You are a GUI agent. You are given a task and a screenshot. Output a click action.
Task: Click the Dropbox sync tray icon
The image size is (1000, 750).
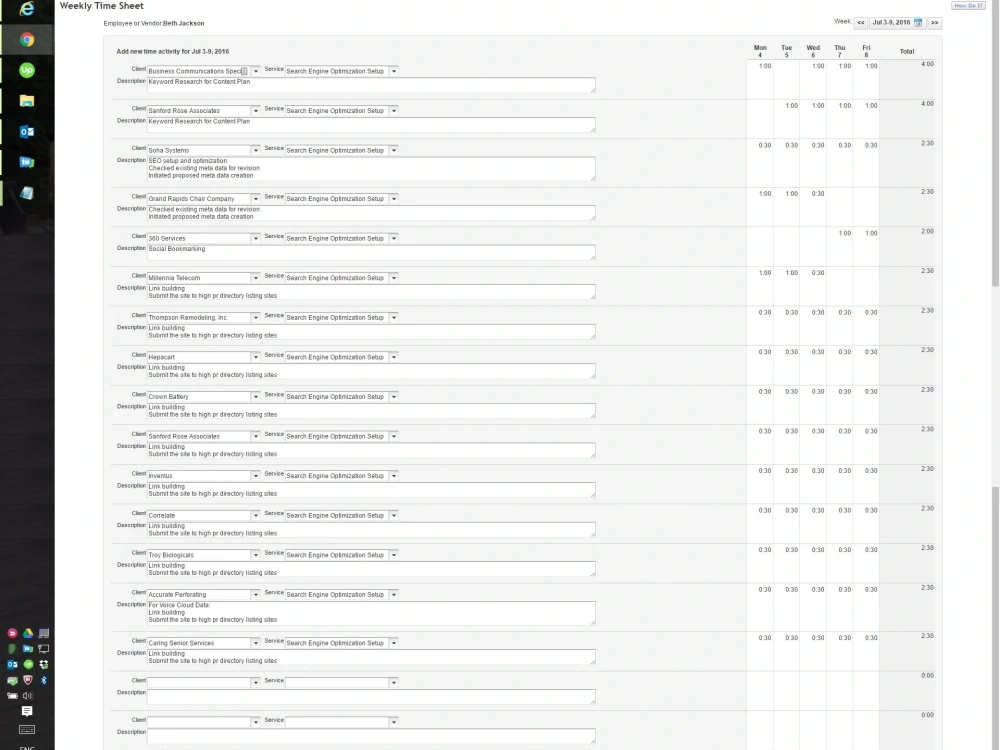43,665
